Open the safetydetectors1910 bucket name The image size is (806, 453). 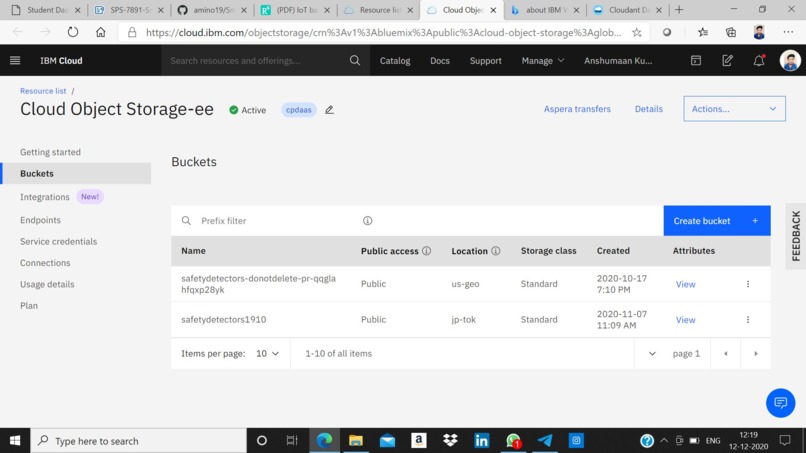pos(224,319)
